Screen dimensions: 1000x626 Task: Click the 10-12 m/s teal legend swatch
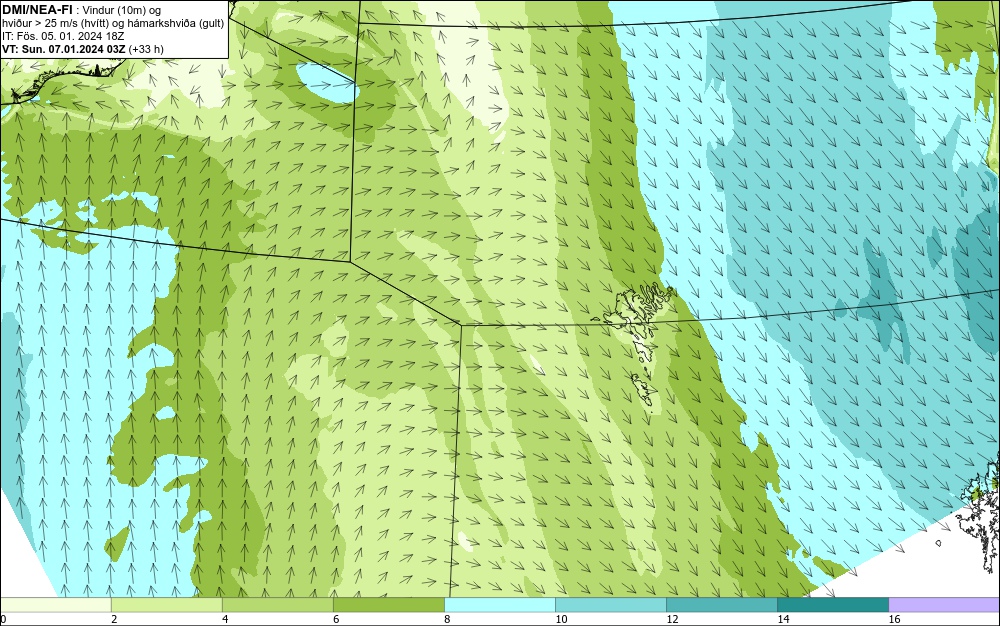click(611, 604)
